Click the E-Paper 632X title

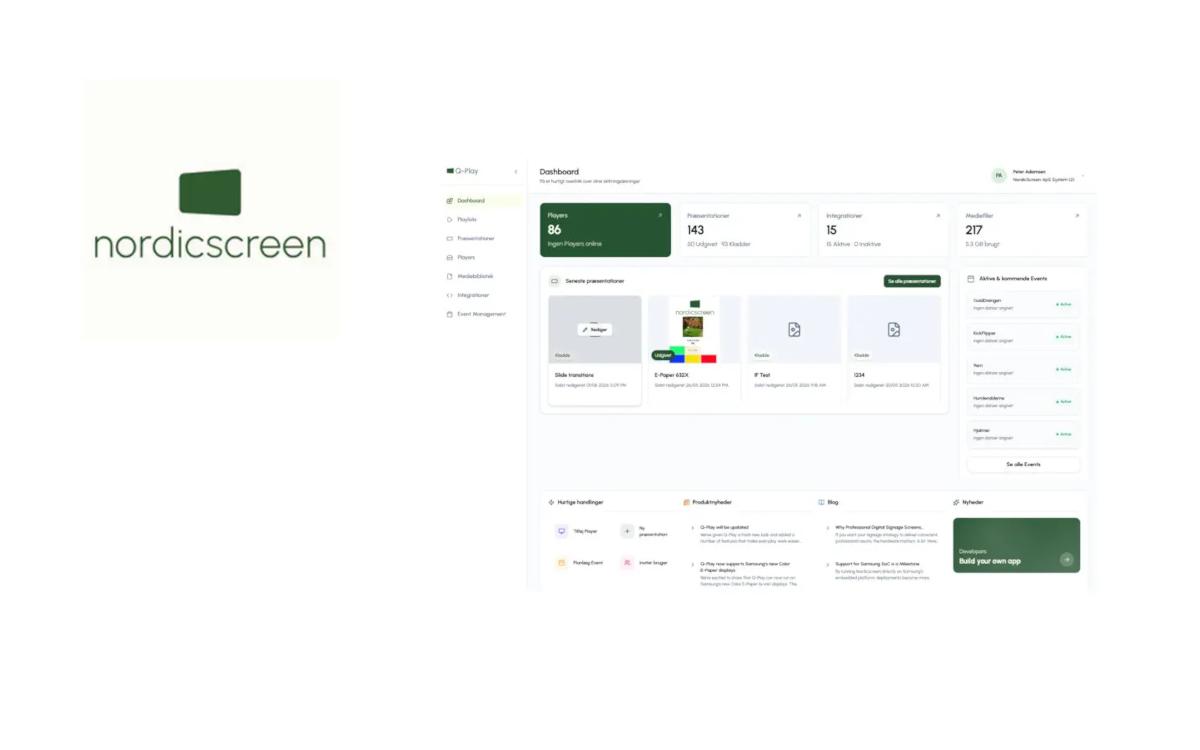pos(672,375)
